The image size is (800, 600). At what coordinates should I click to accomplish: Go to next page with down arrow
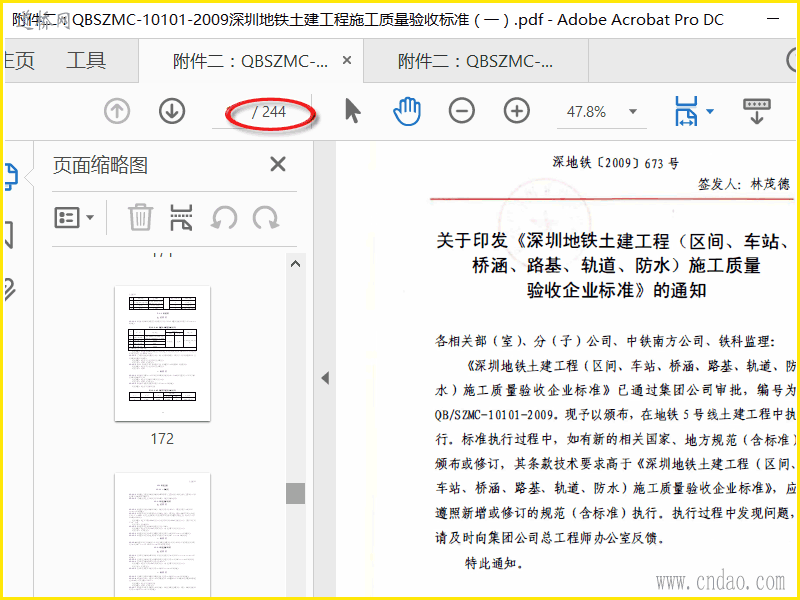point(172,111)
